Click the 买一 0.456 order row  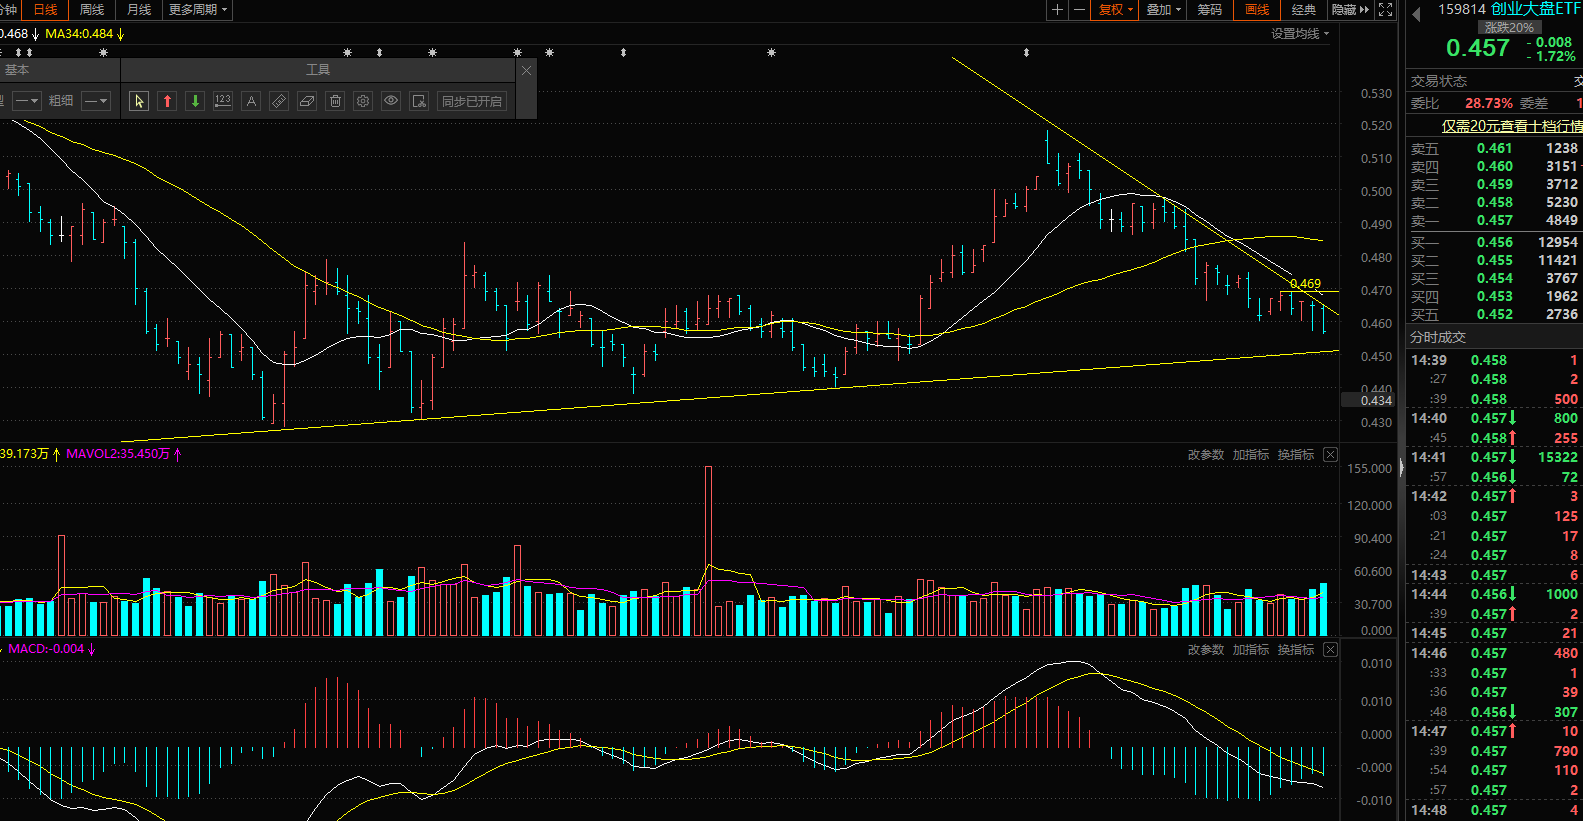coord(1494,242)
